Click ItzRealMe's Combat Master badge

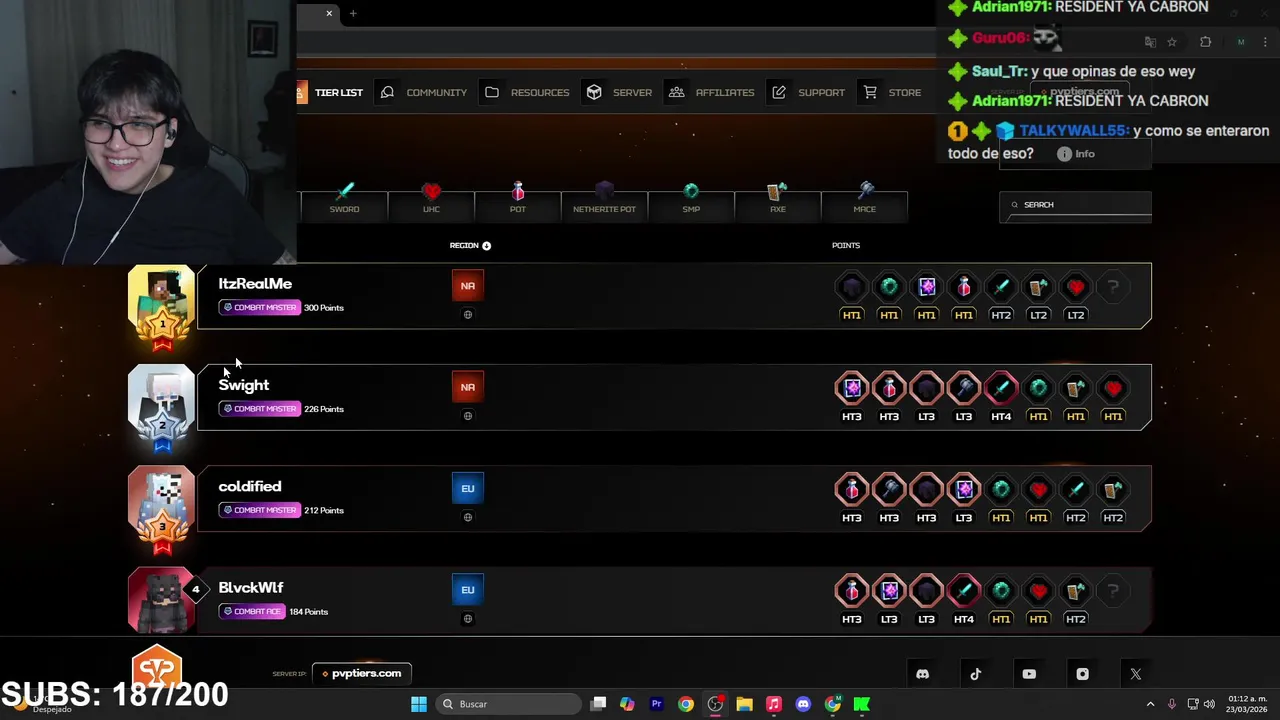point(260,308)
